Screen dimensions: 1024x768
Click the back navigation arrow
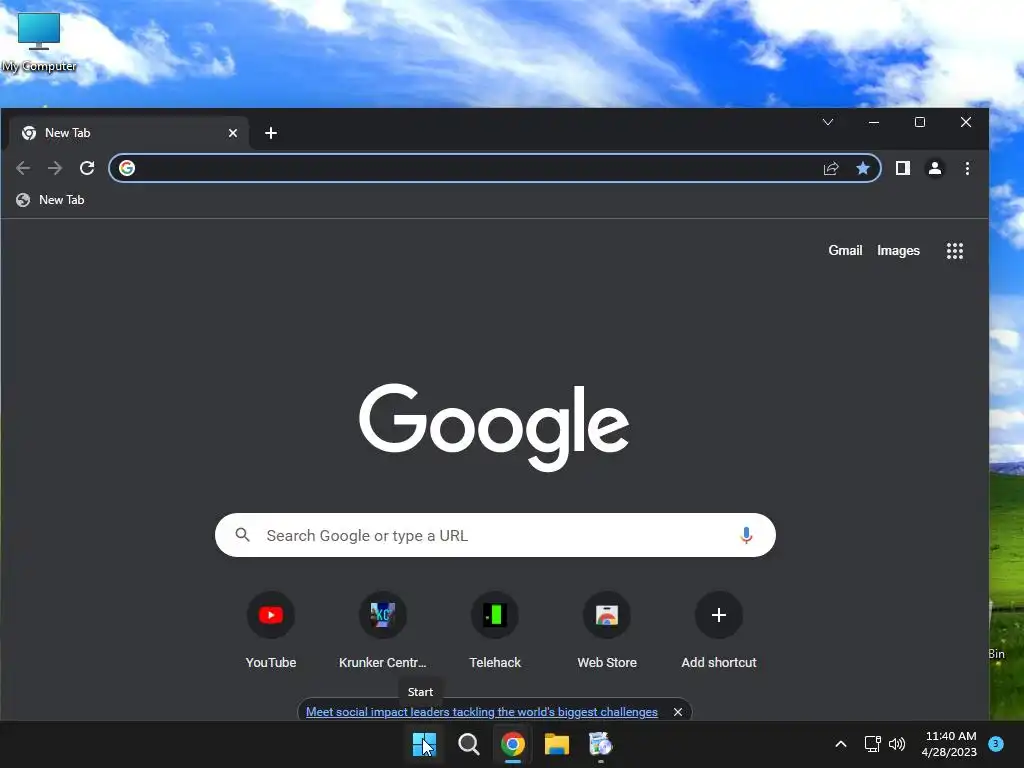pyautogui.click(x=23, y=168)
